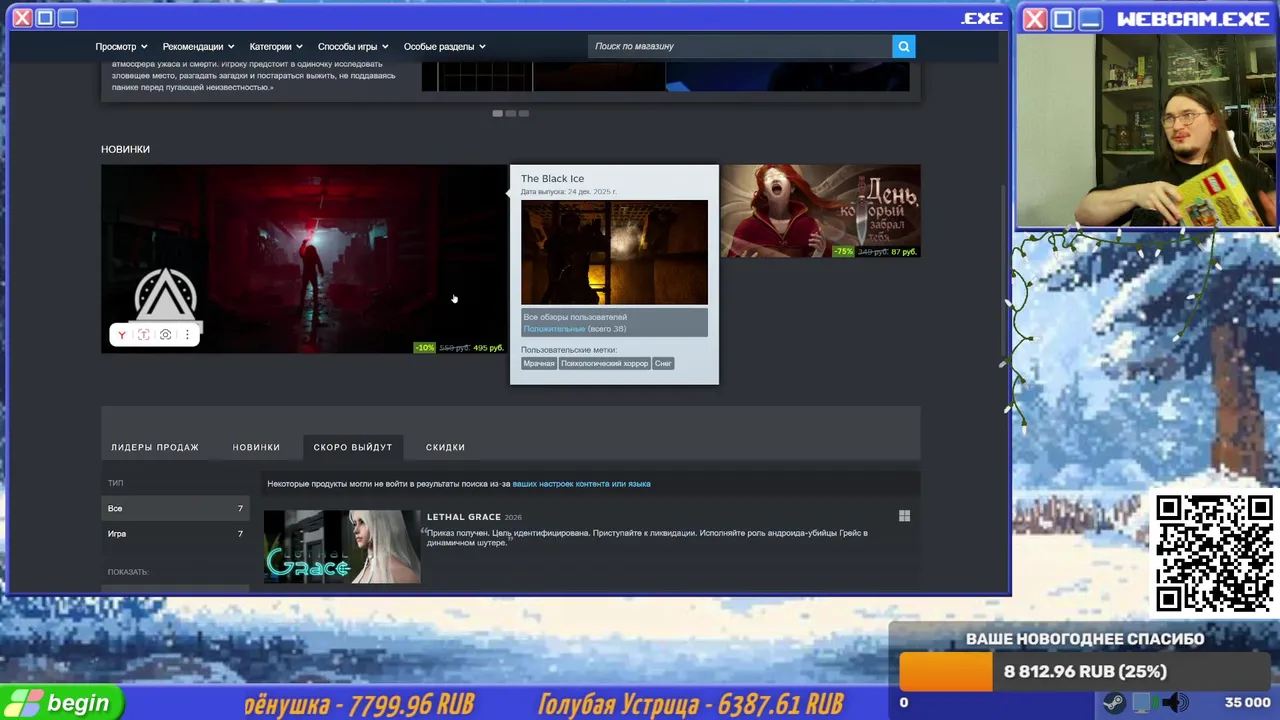Viewport: 1280px width, 720px height.
Task: Click the webcam feed in WEBCAM.EXE window
Action: click(1146, 133)
